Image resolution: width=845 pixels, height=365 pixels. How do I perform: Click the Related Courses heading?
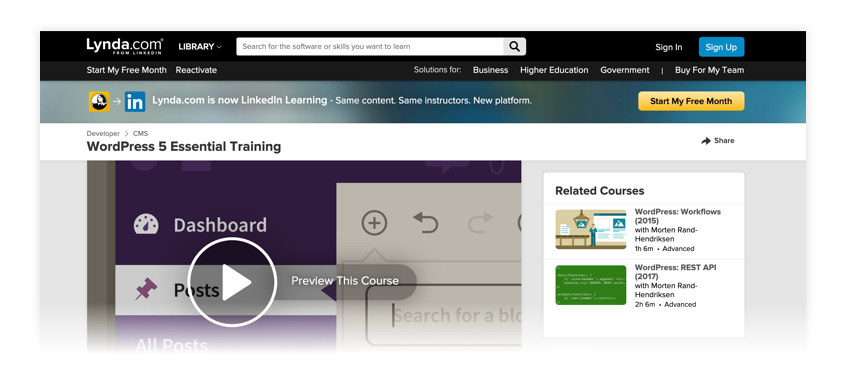(599, 191)
